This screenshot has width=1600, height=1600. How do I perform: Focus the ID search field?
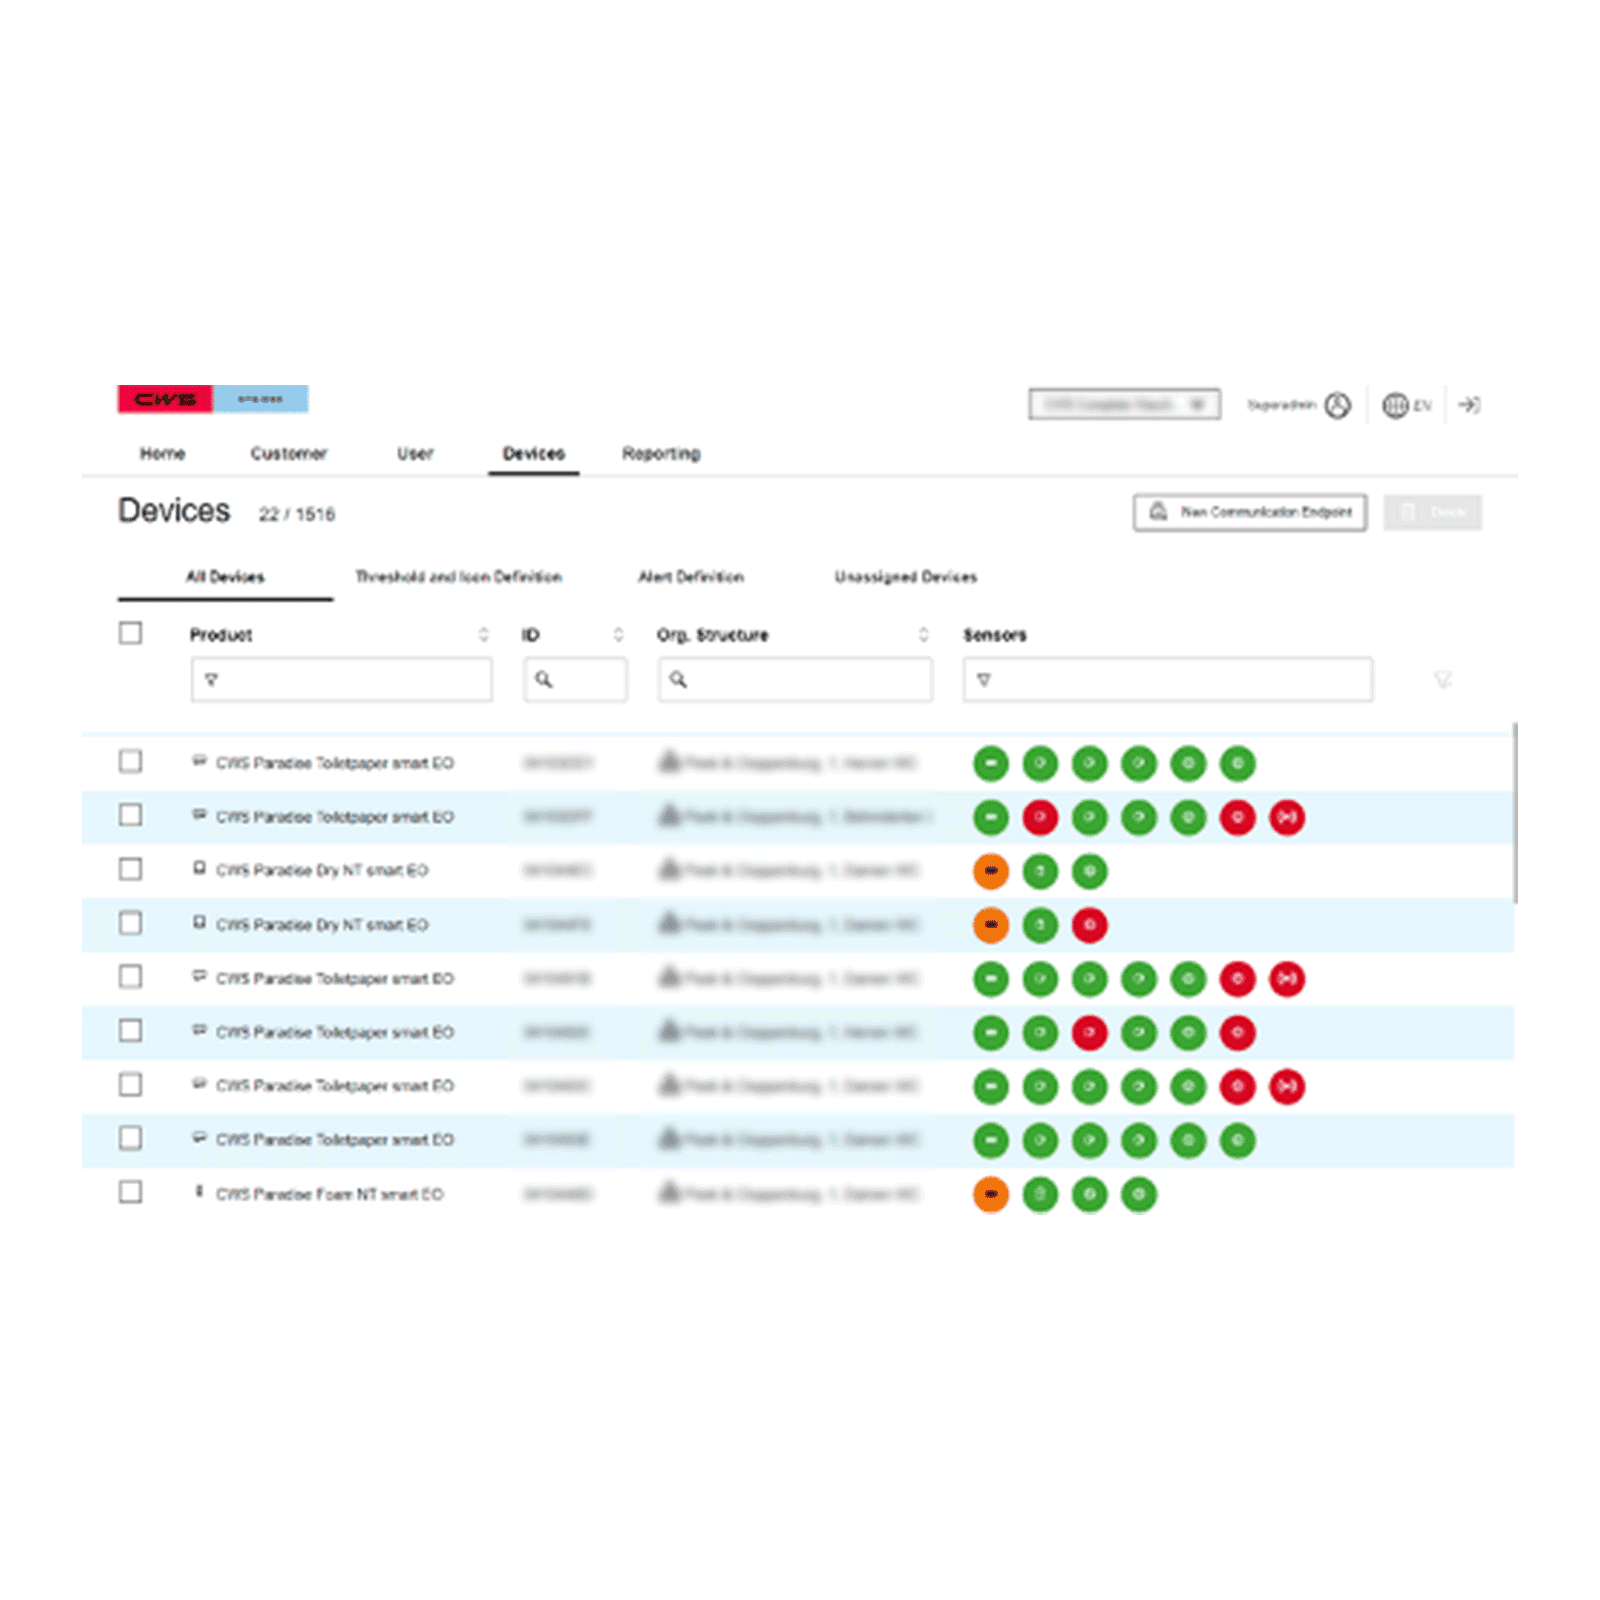click(x=575, y=680)
